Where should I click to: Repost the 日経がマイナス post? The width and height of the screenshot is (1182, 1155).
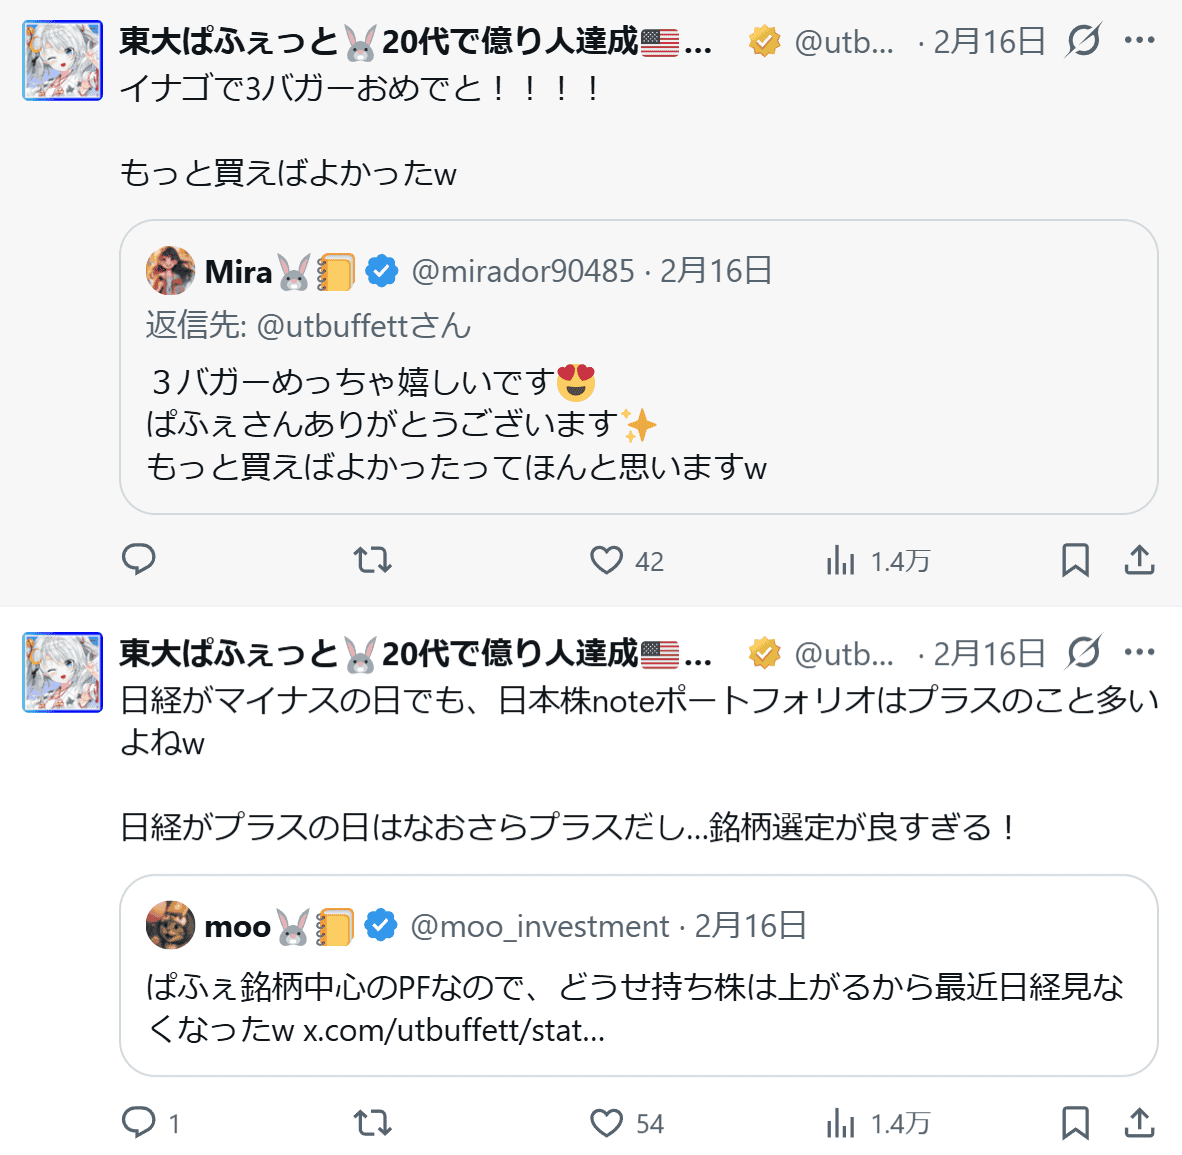[x=373, y=1123]
